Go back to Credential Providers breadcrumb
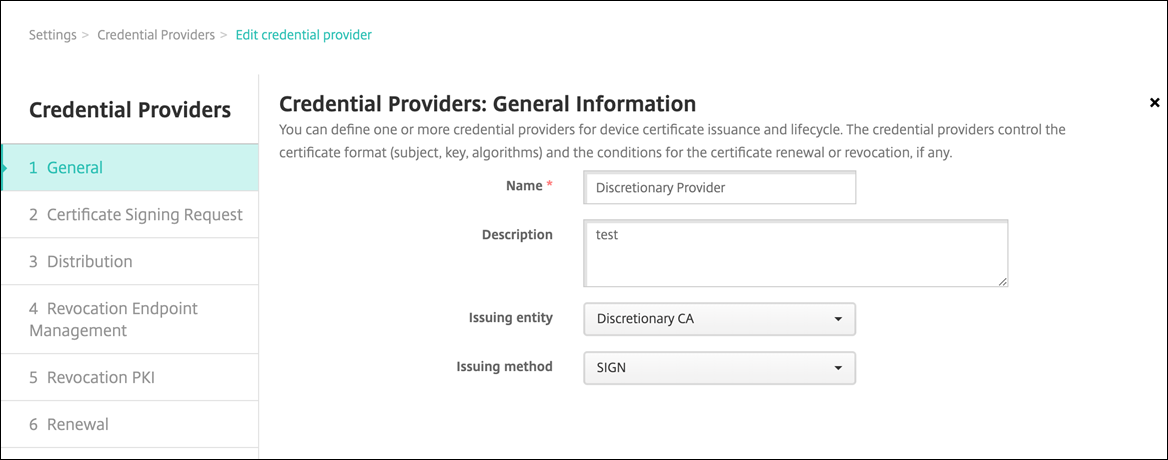The width and height of the screenshot is (1168, 460). tap(156, 35)
